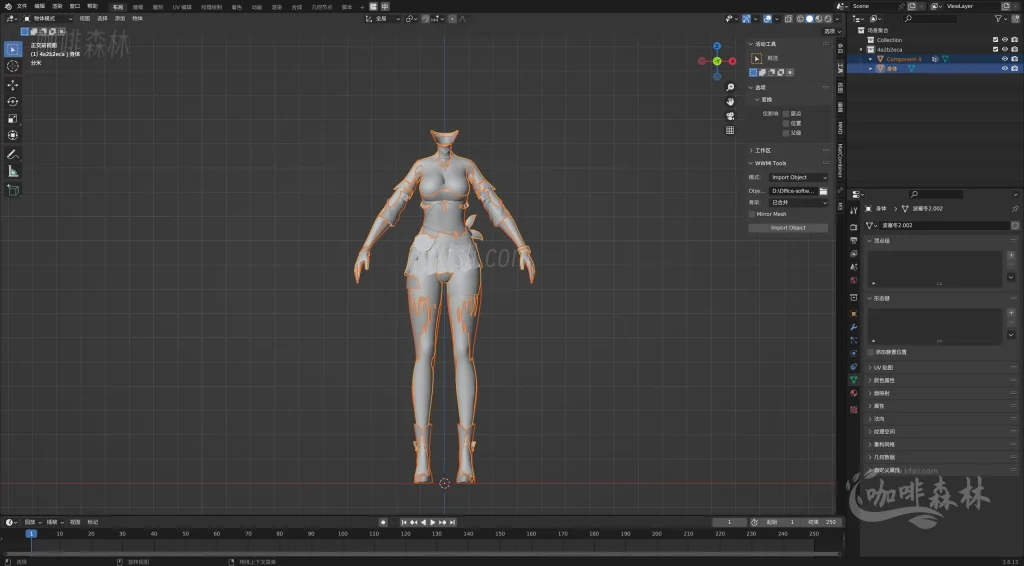
Task: Open the Particles properties tab
Action: [x=854, y=340]
